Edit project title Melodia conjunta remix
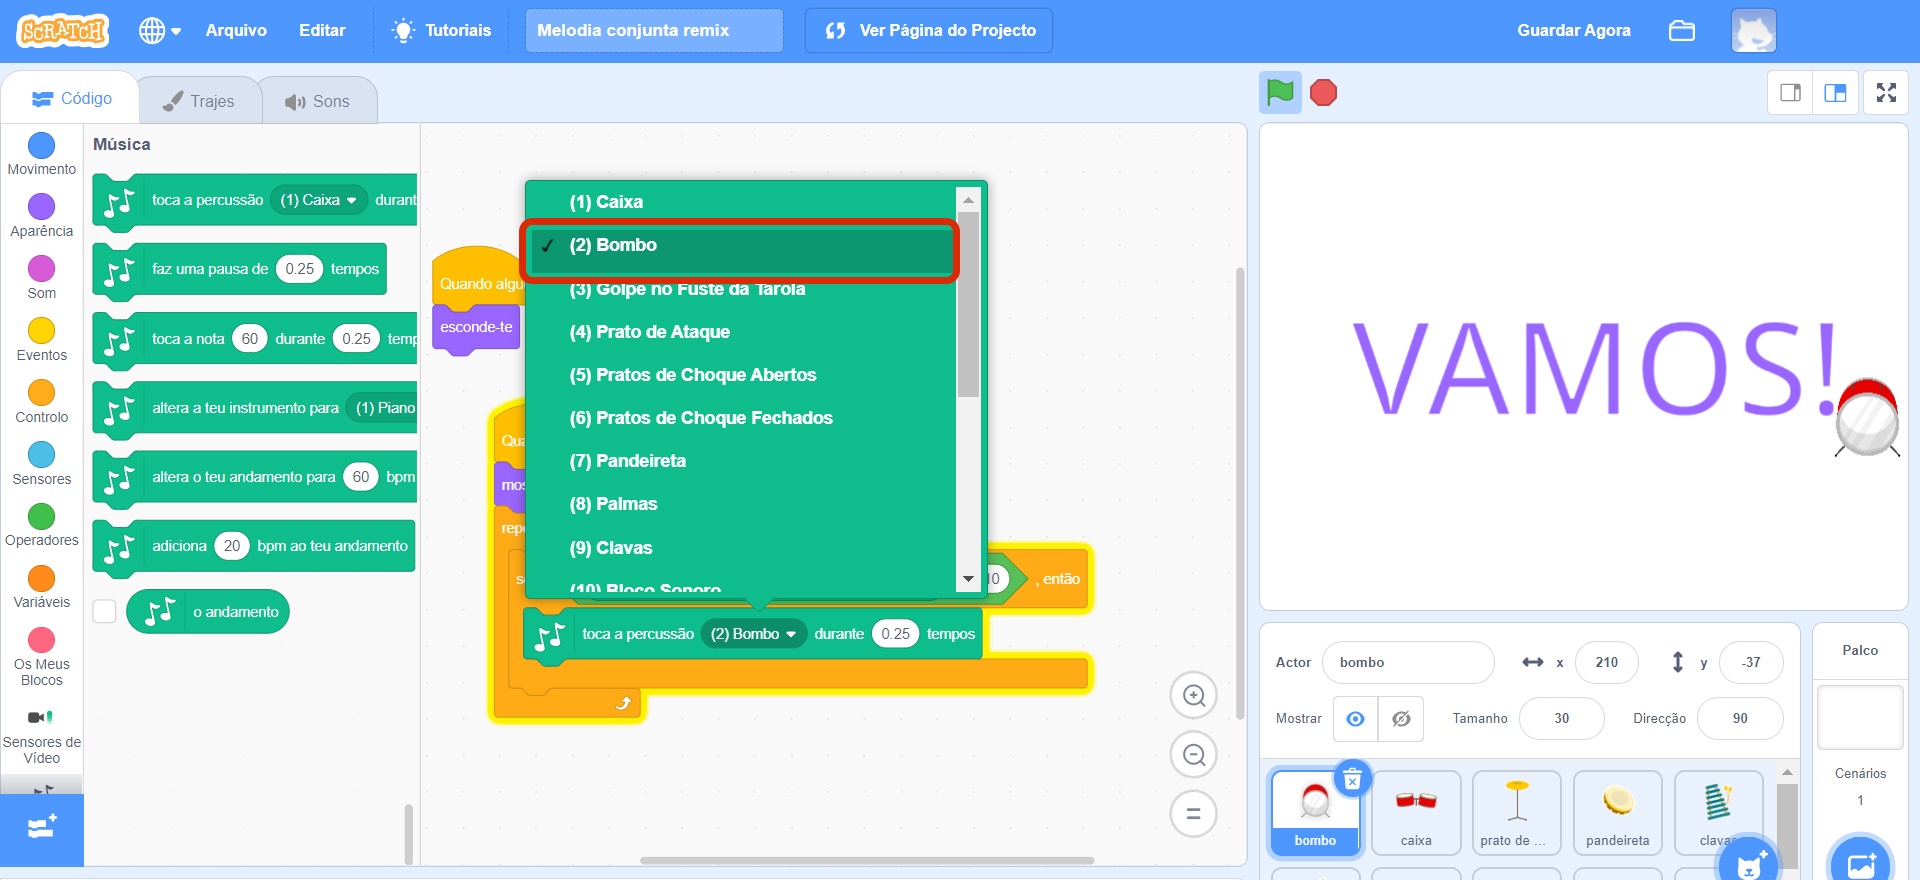The width and height of the screenshot is (1920, 880). point(654,31)
